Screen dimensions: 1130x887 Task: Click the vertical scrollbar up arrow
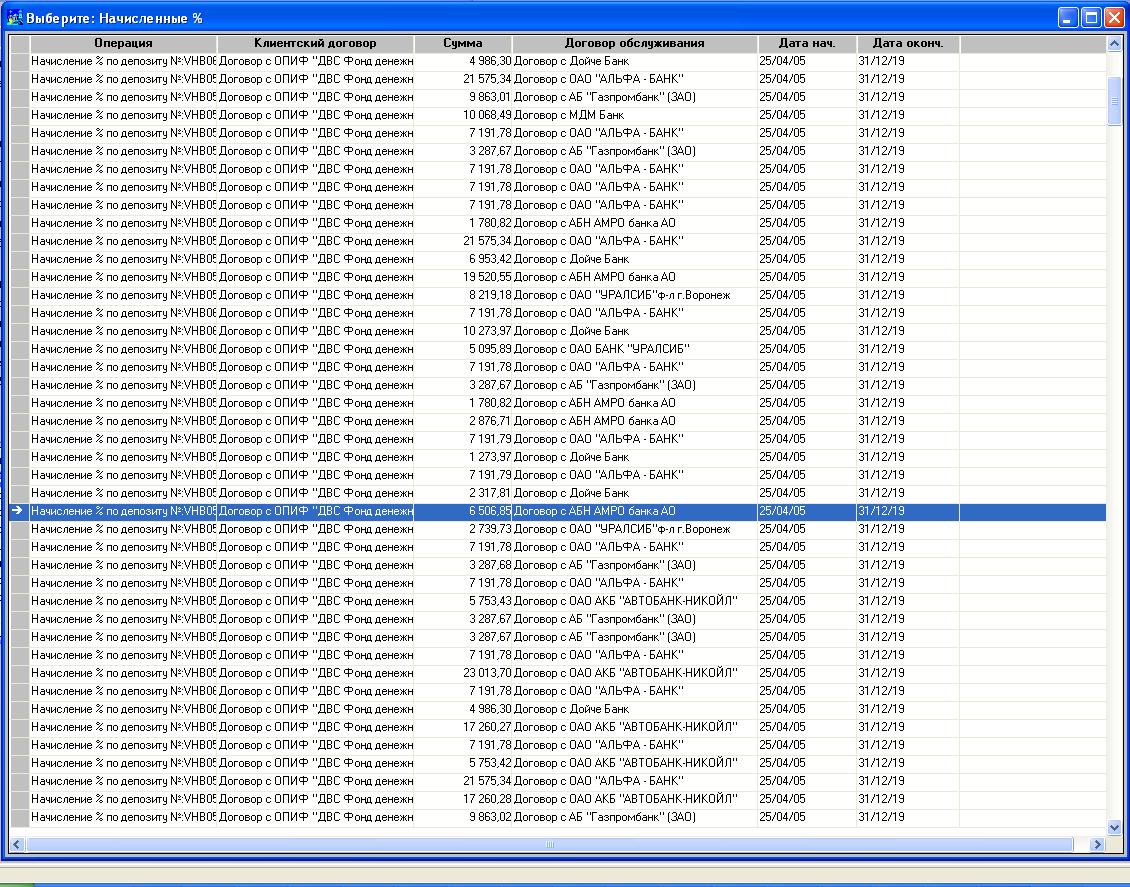coord(1114,44)
